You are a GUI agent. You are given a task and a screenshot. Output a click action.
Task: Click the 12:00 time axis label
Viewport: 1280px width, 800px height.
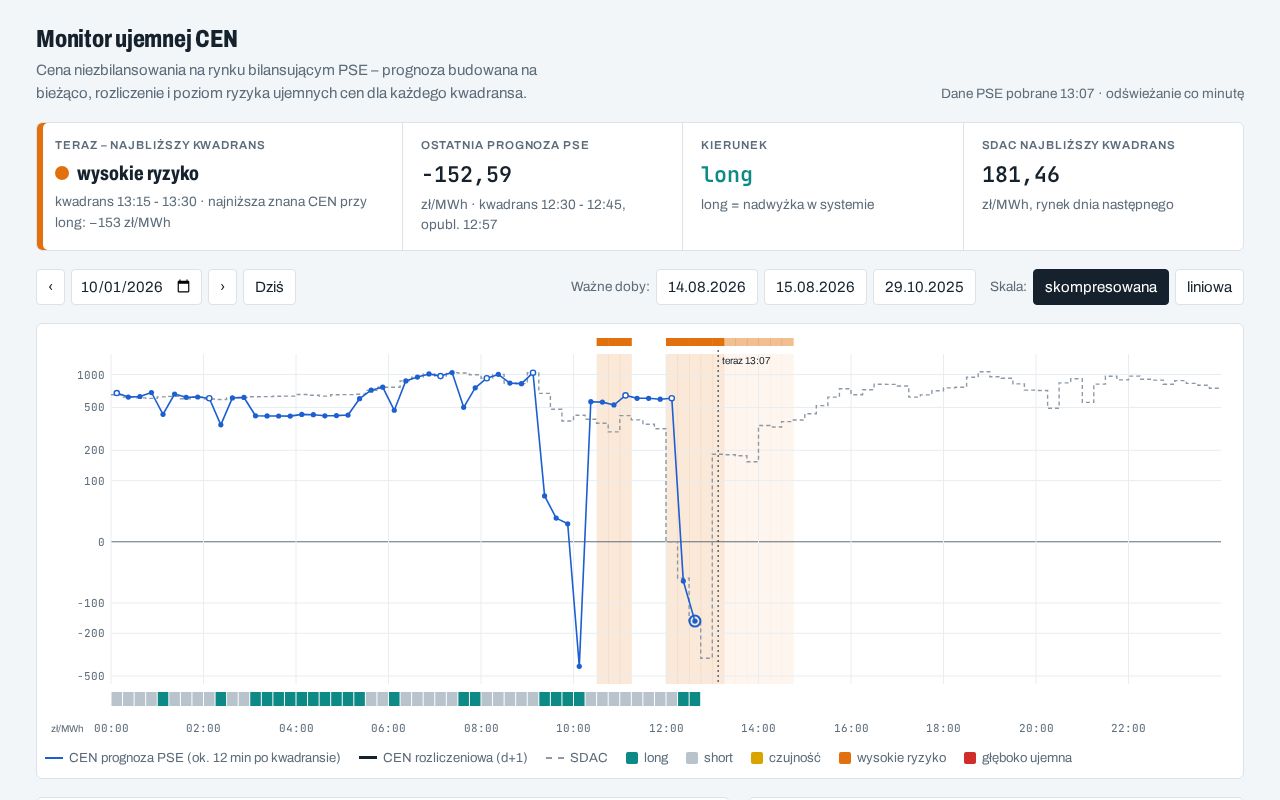pyautogui.click(x=666, y=728)
